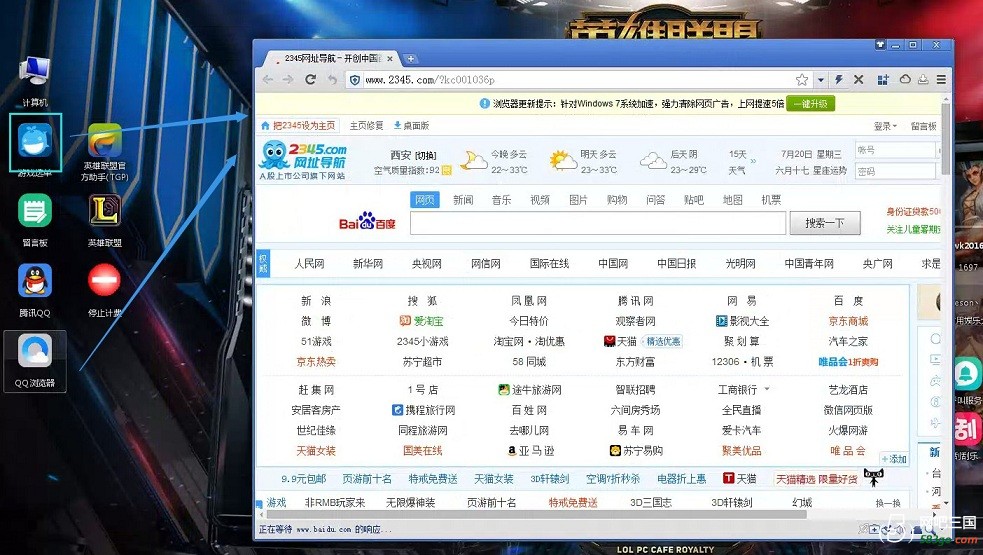
Task: Click tonight's cloudy moon weather icon
Action: 473,161
